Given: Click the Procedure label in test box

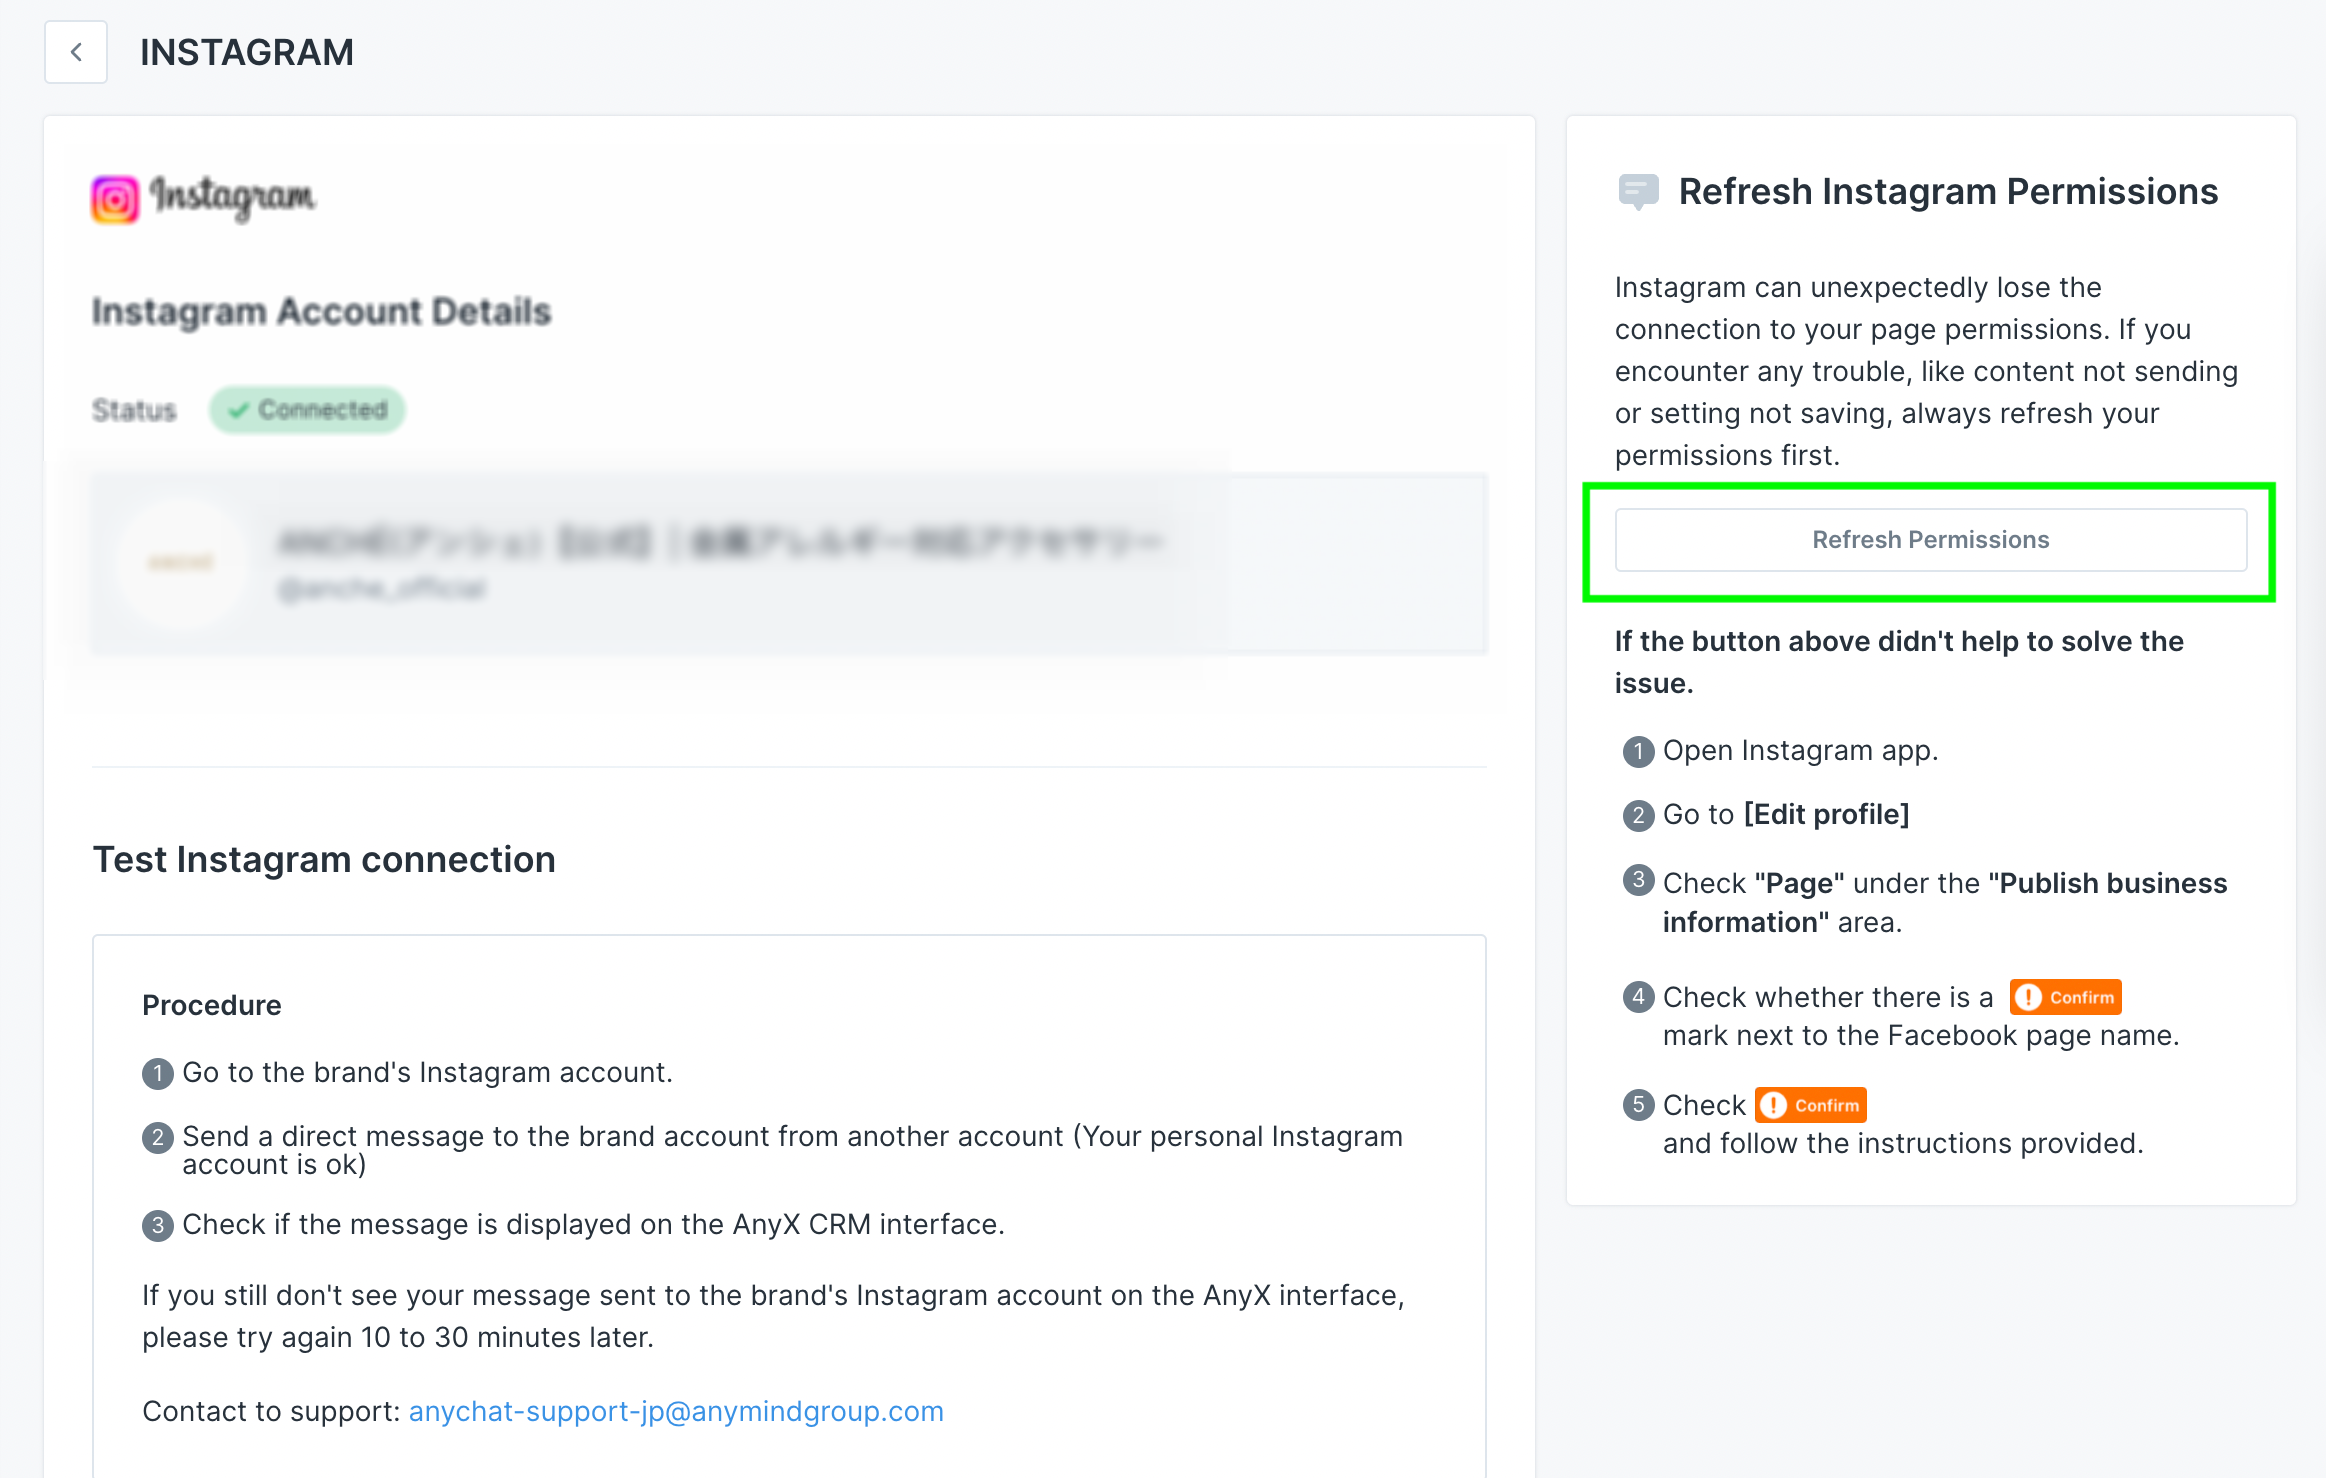Looking at the screenshot, I should (x=212, y=1005).
